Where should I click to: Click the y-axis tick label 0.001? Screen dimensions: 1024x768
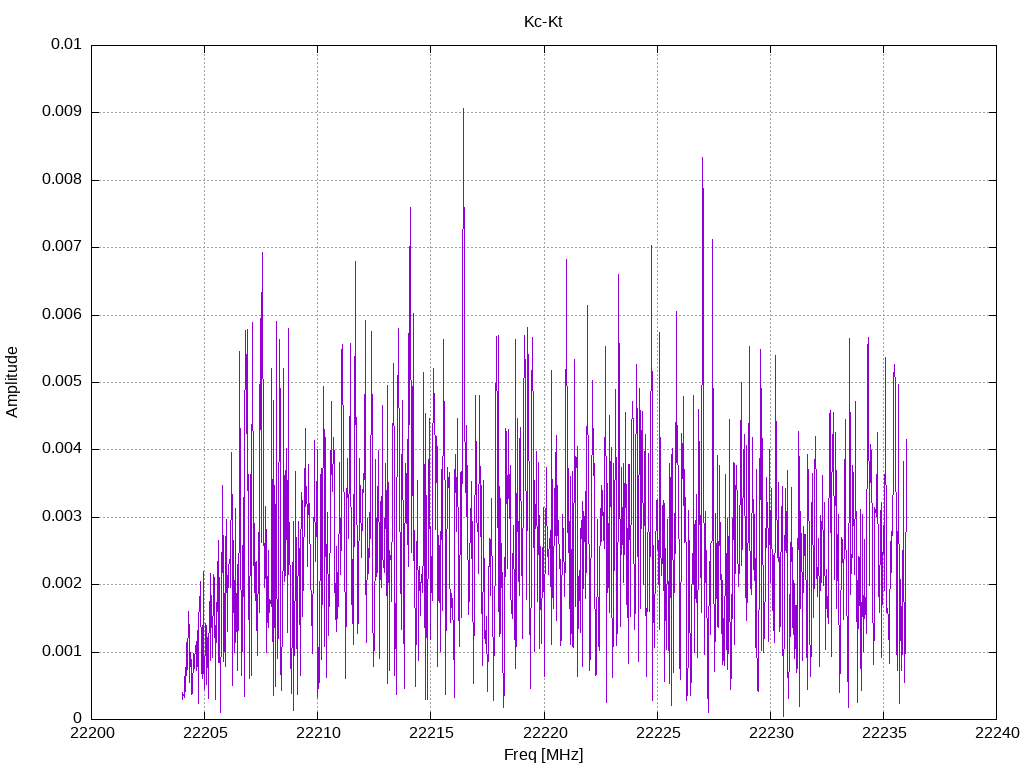click(62, 652)
